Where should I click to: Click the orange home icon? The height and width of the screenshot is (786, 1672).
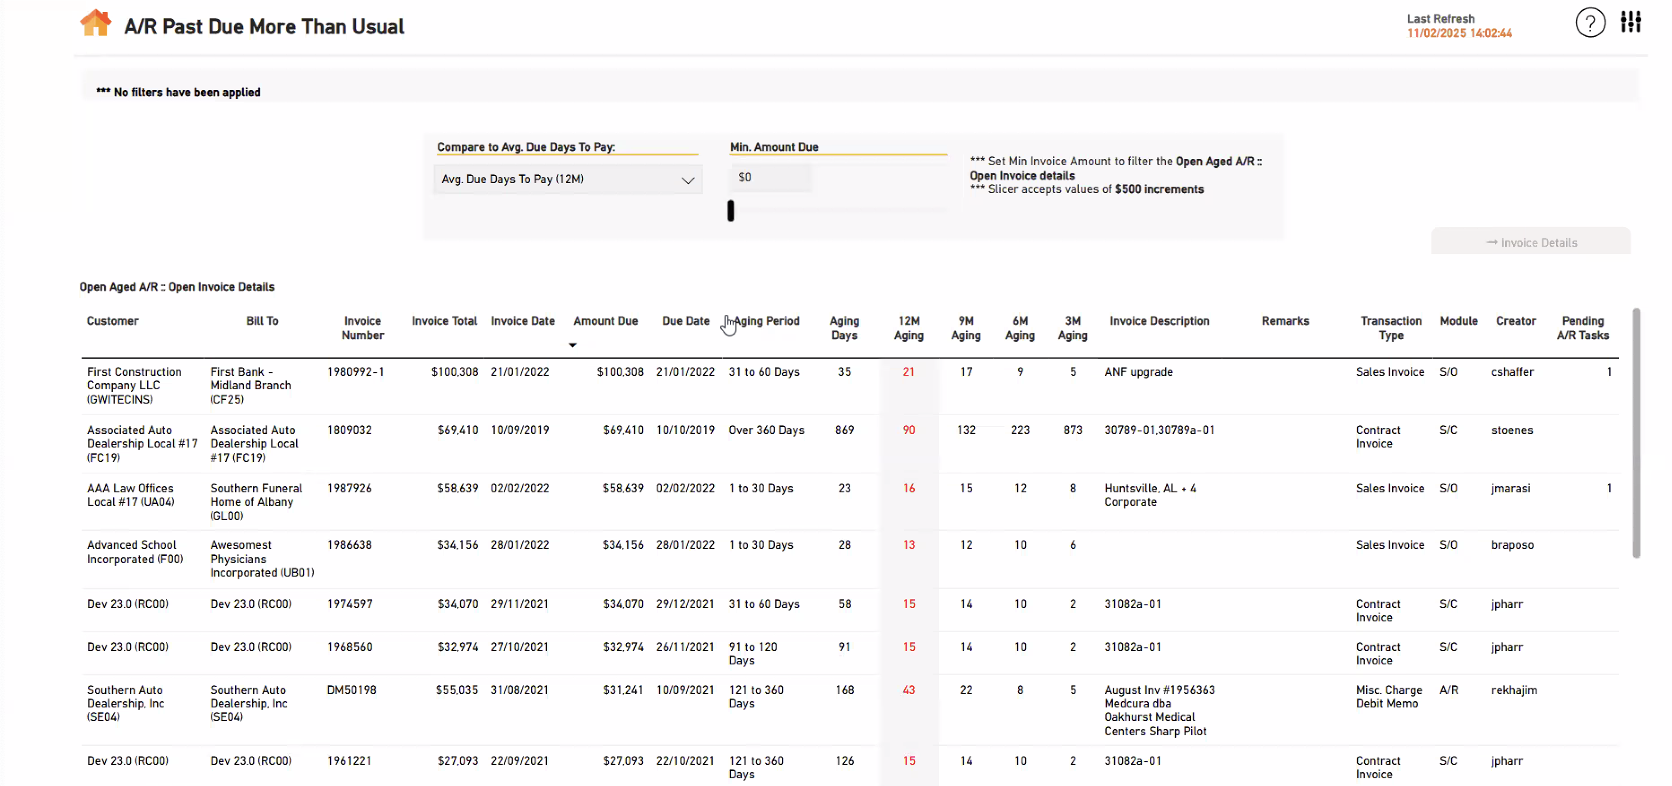click(96, 23)
